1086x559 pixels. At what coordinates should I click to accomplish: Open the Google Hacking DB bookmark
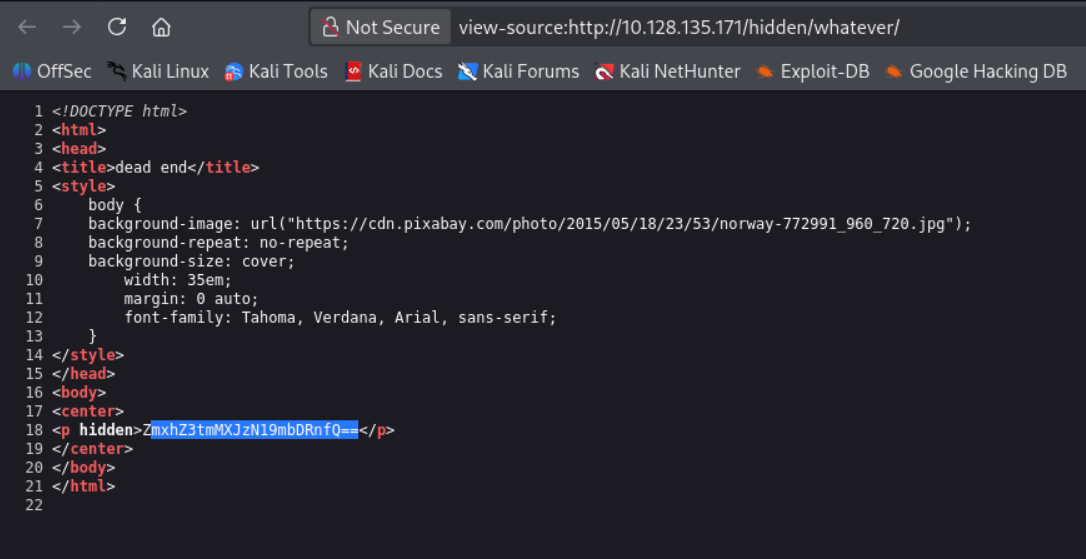[977, 71]
